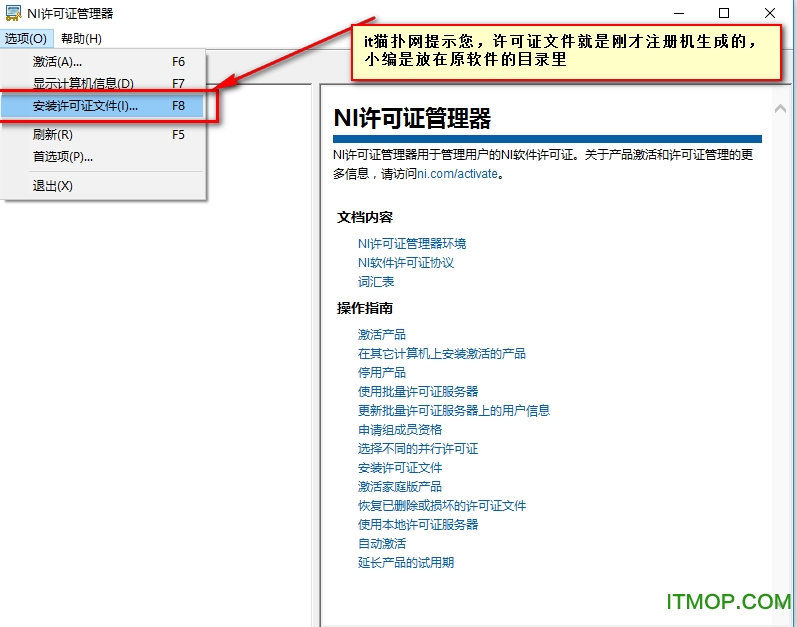Image resolution: width=797 pixels, height=627 pixels.
Task: Select 退出(X) to quit
Action: point(103,186)
